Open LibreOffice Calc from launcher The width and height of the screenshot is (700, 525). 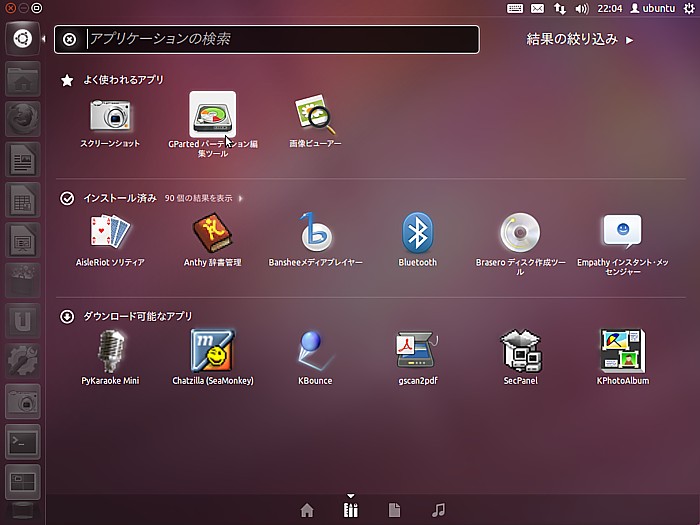pyautogui.click(x=23, y=200)
